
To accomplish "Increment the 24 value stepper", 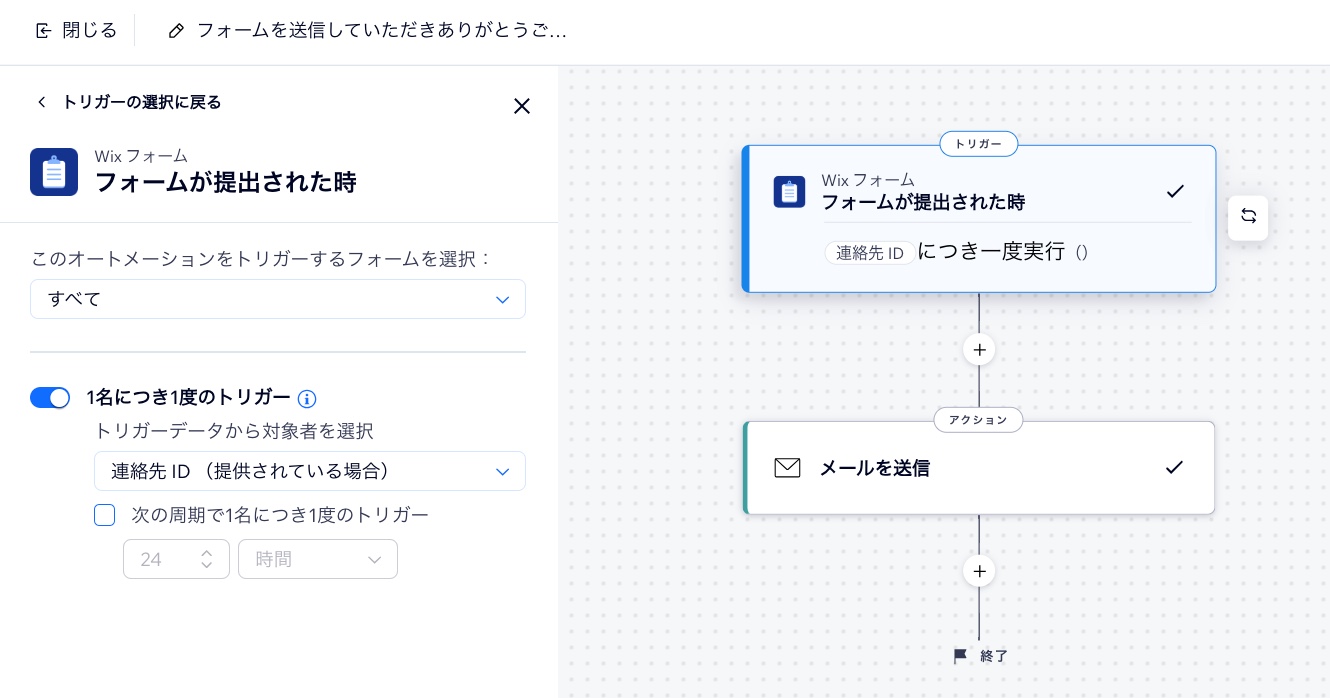I will pyautogui.click(x=207, y=553).
